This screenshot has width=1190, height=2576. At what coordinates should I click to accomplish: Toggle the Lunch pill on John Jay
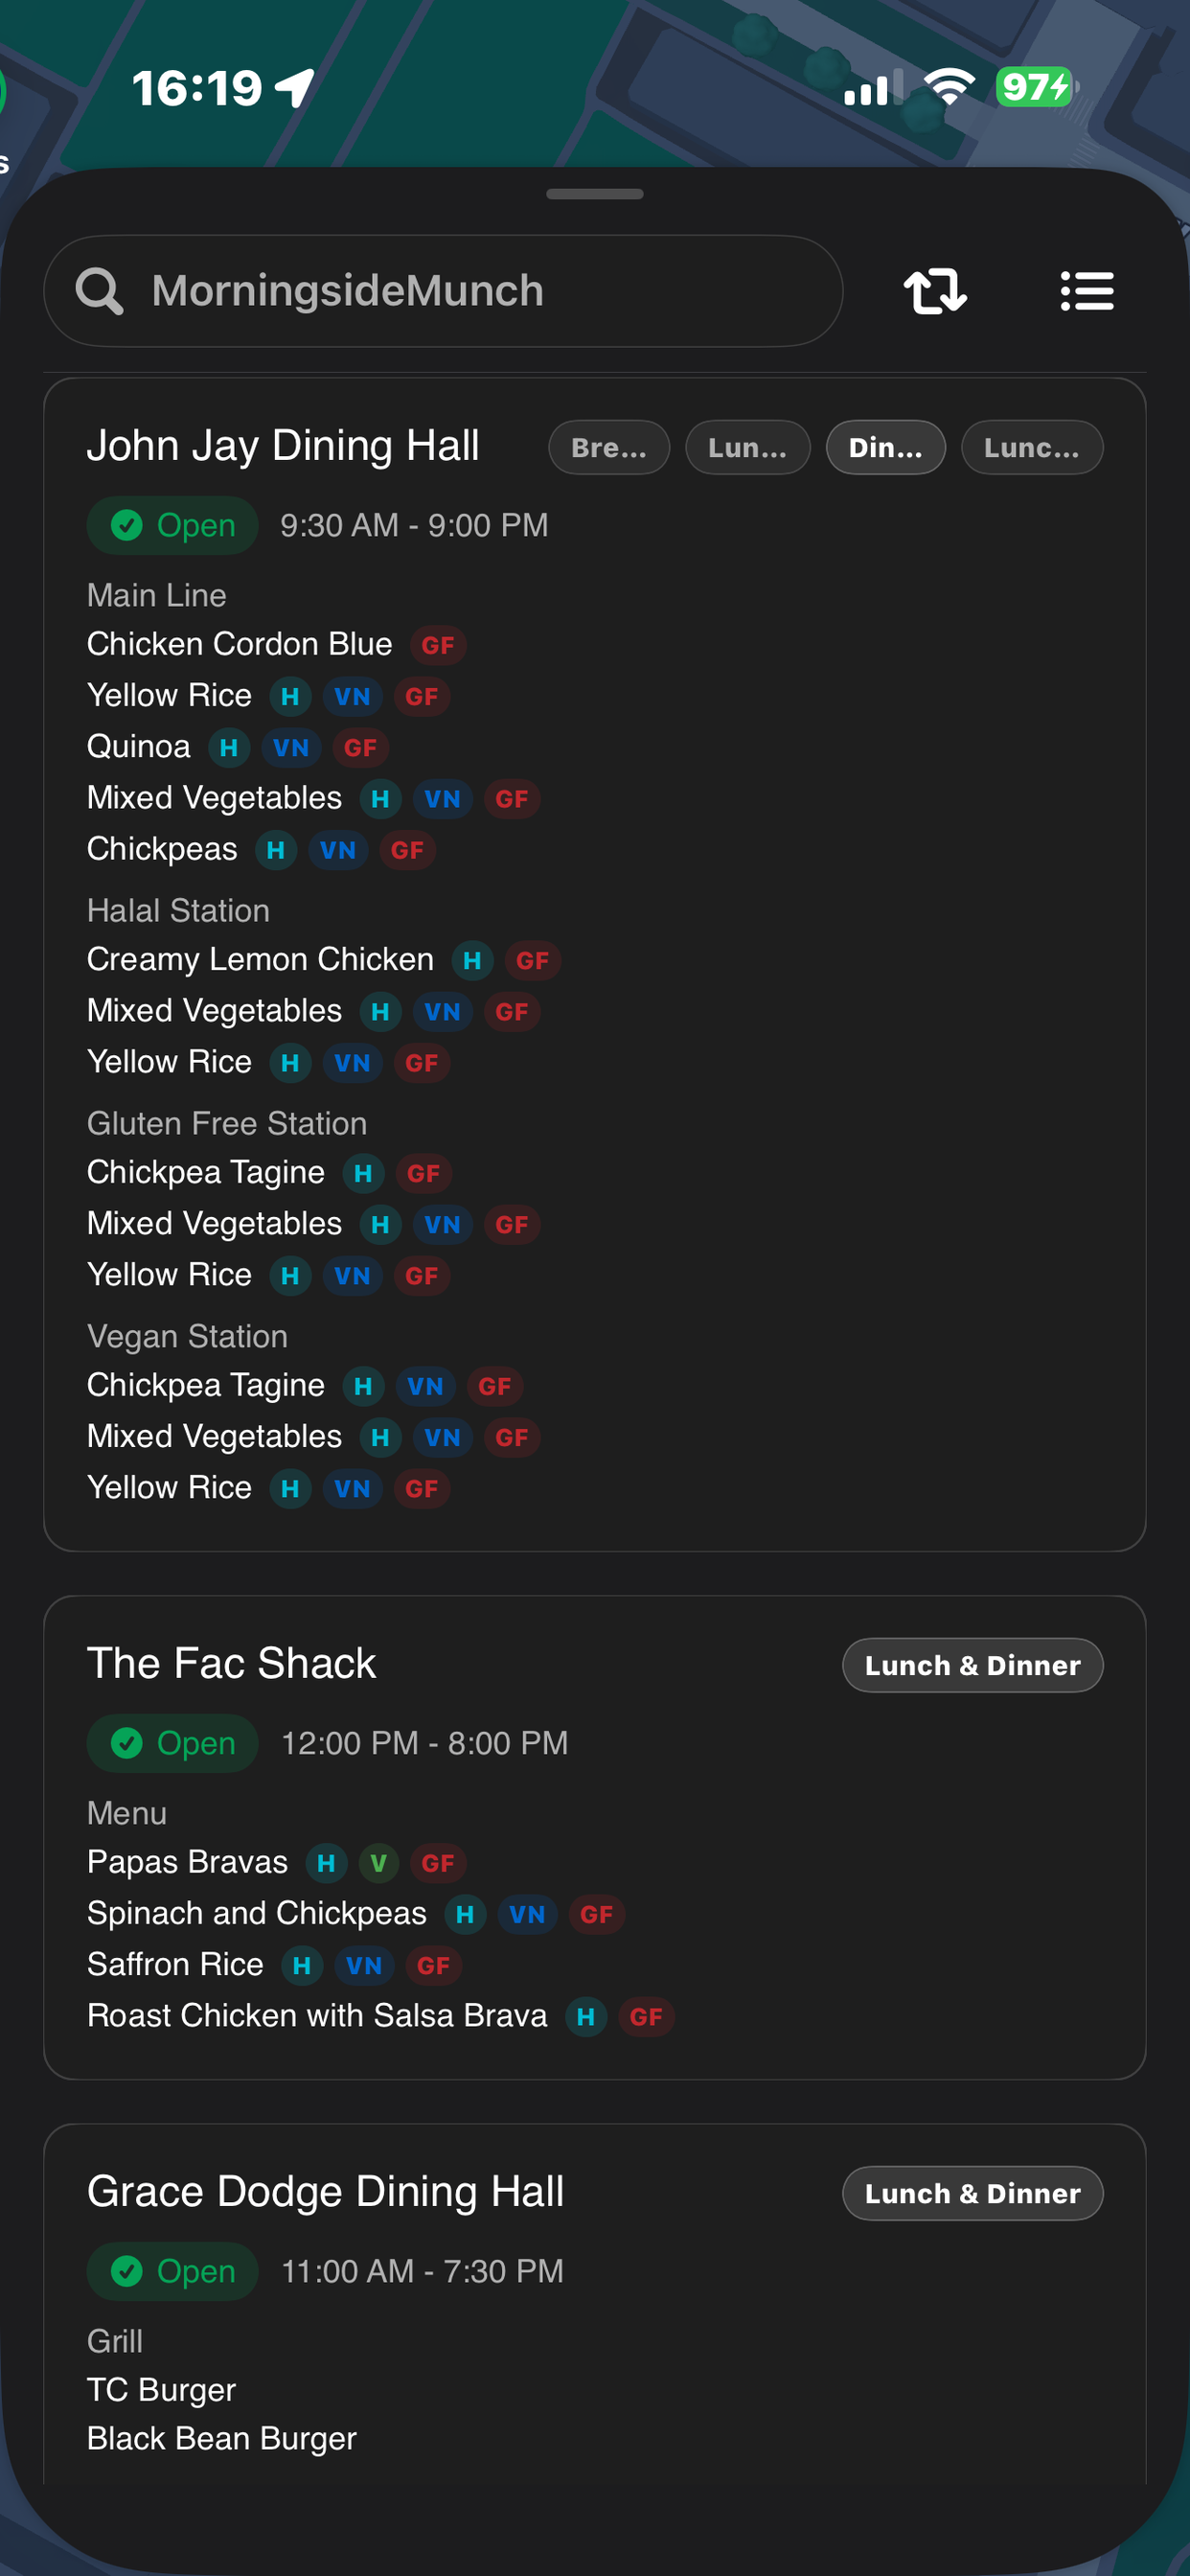pyautogui.click(x=747, y=447)
